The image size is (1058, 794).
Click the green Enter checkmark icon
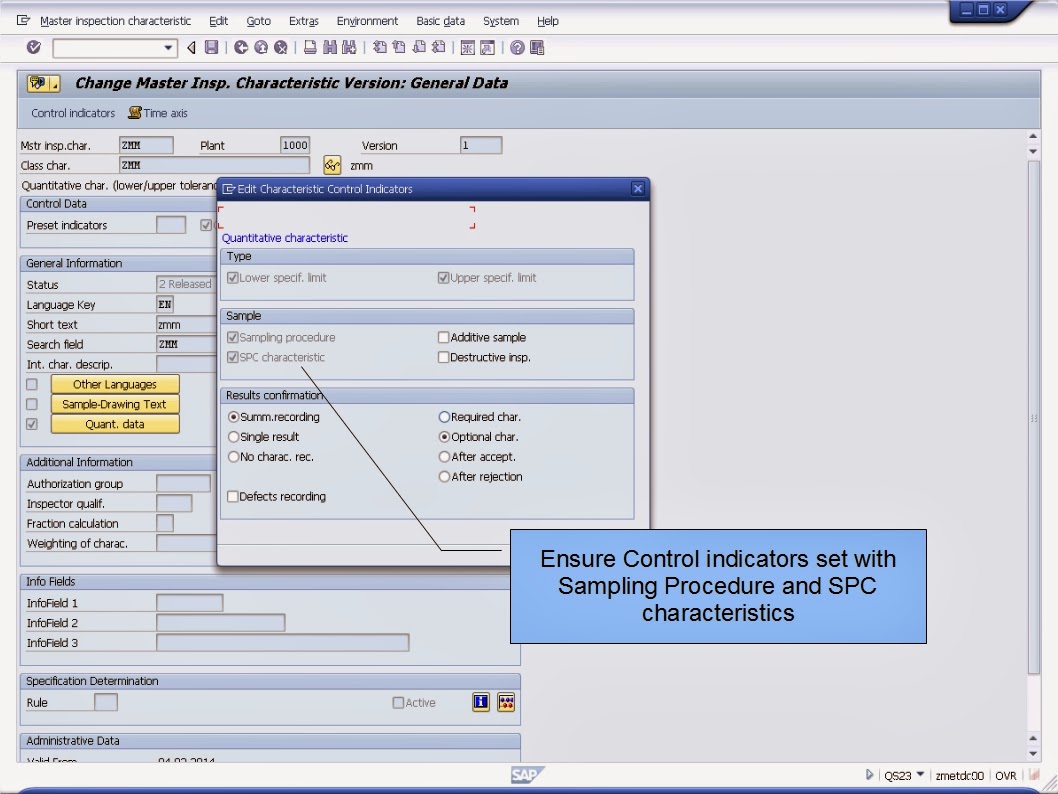click(x=33, y=47)
